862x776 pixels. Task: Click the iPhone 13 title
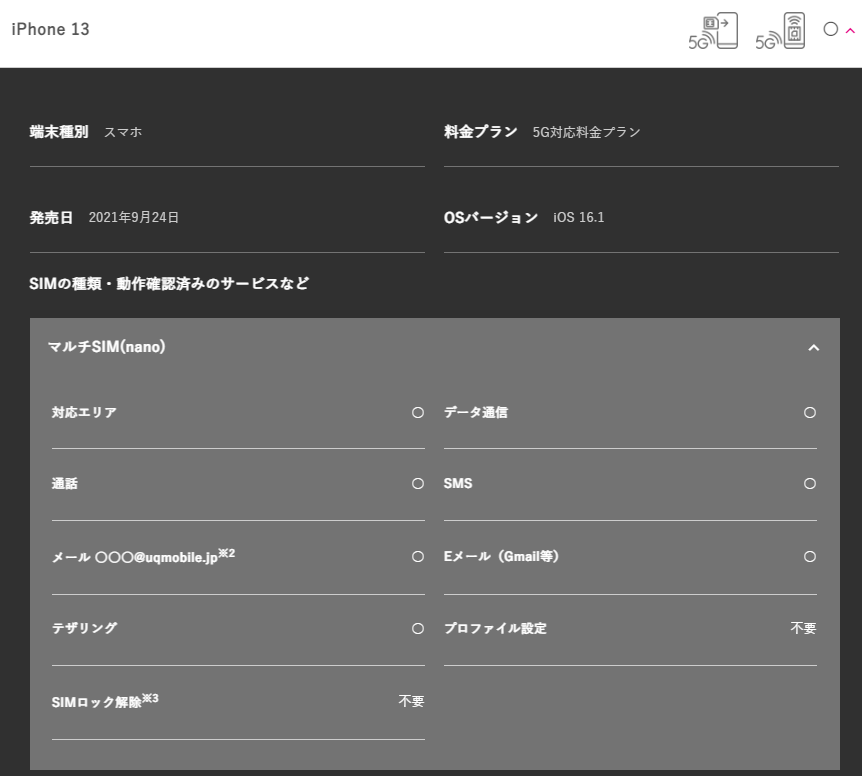(50, 29)
